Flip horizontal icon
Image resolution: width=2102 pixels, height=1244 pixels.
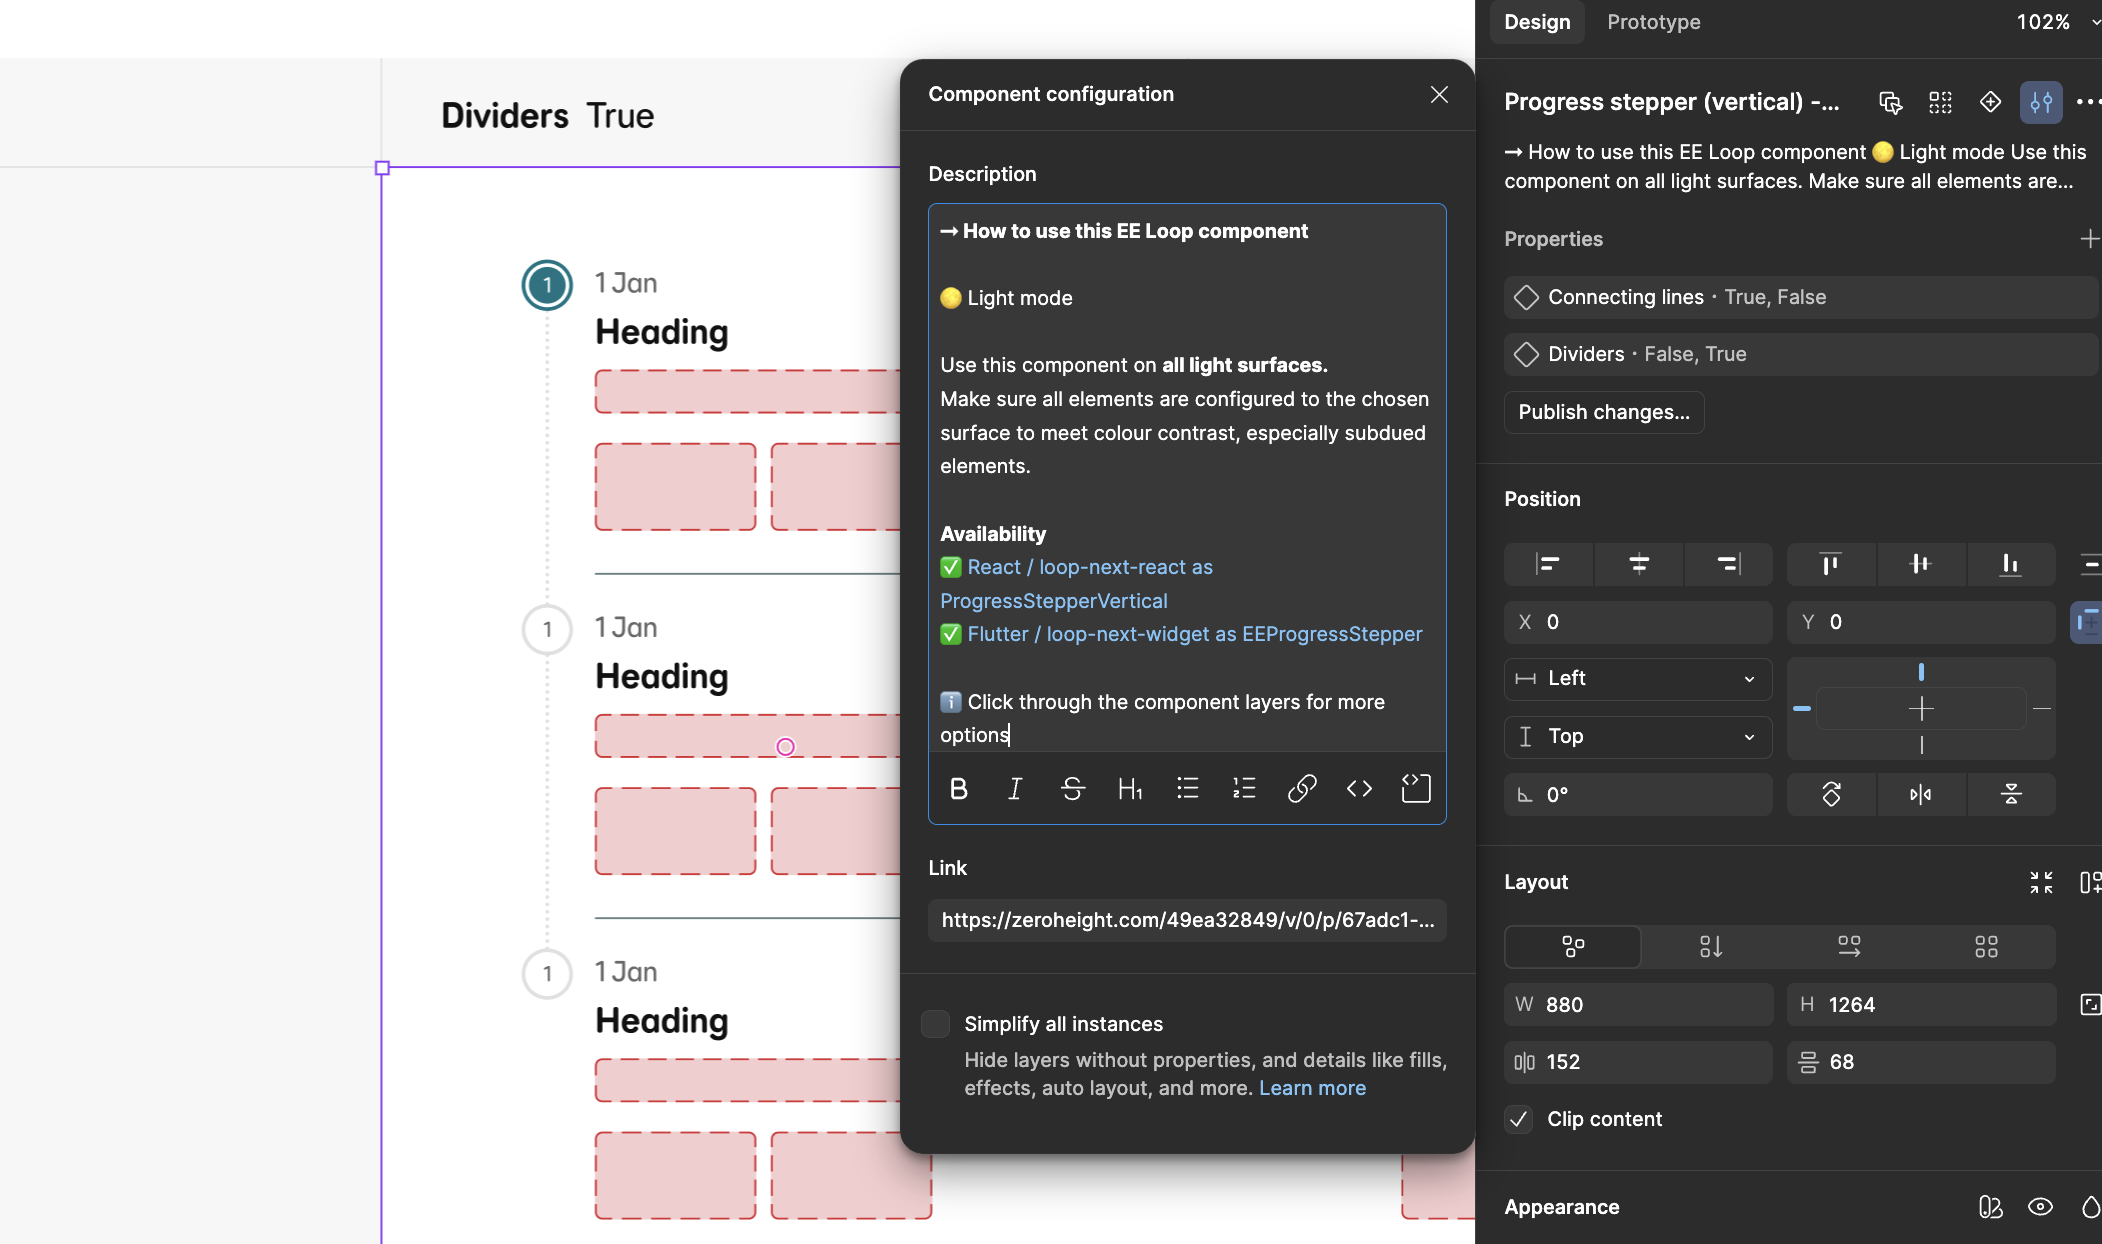click(x=1920, y=794)
